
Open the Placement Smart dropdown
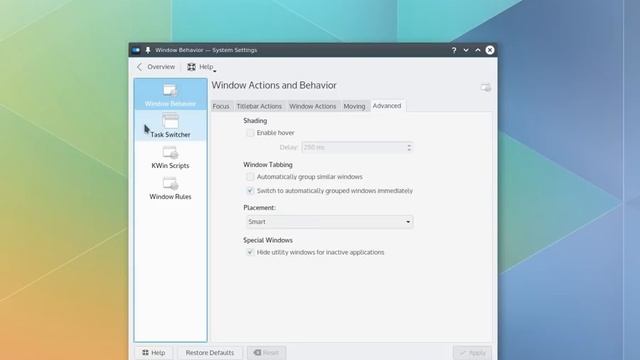(x=329, y=222)
